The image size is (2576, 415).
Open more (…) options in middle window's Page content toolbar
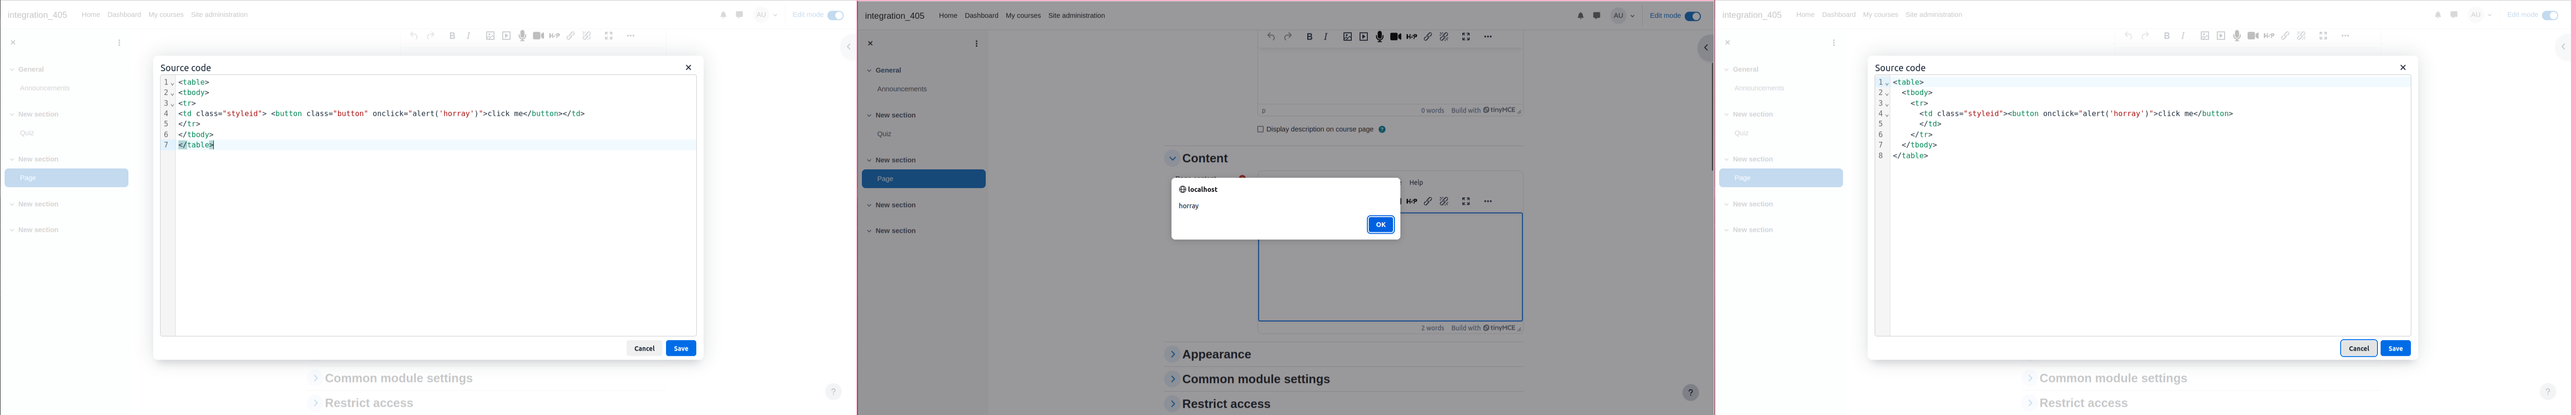pyautogui.click(x=1488, y=202)
